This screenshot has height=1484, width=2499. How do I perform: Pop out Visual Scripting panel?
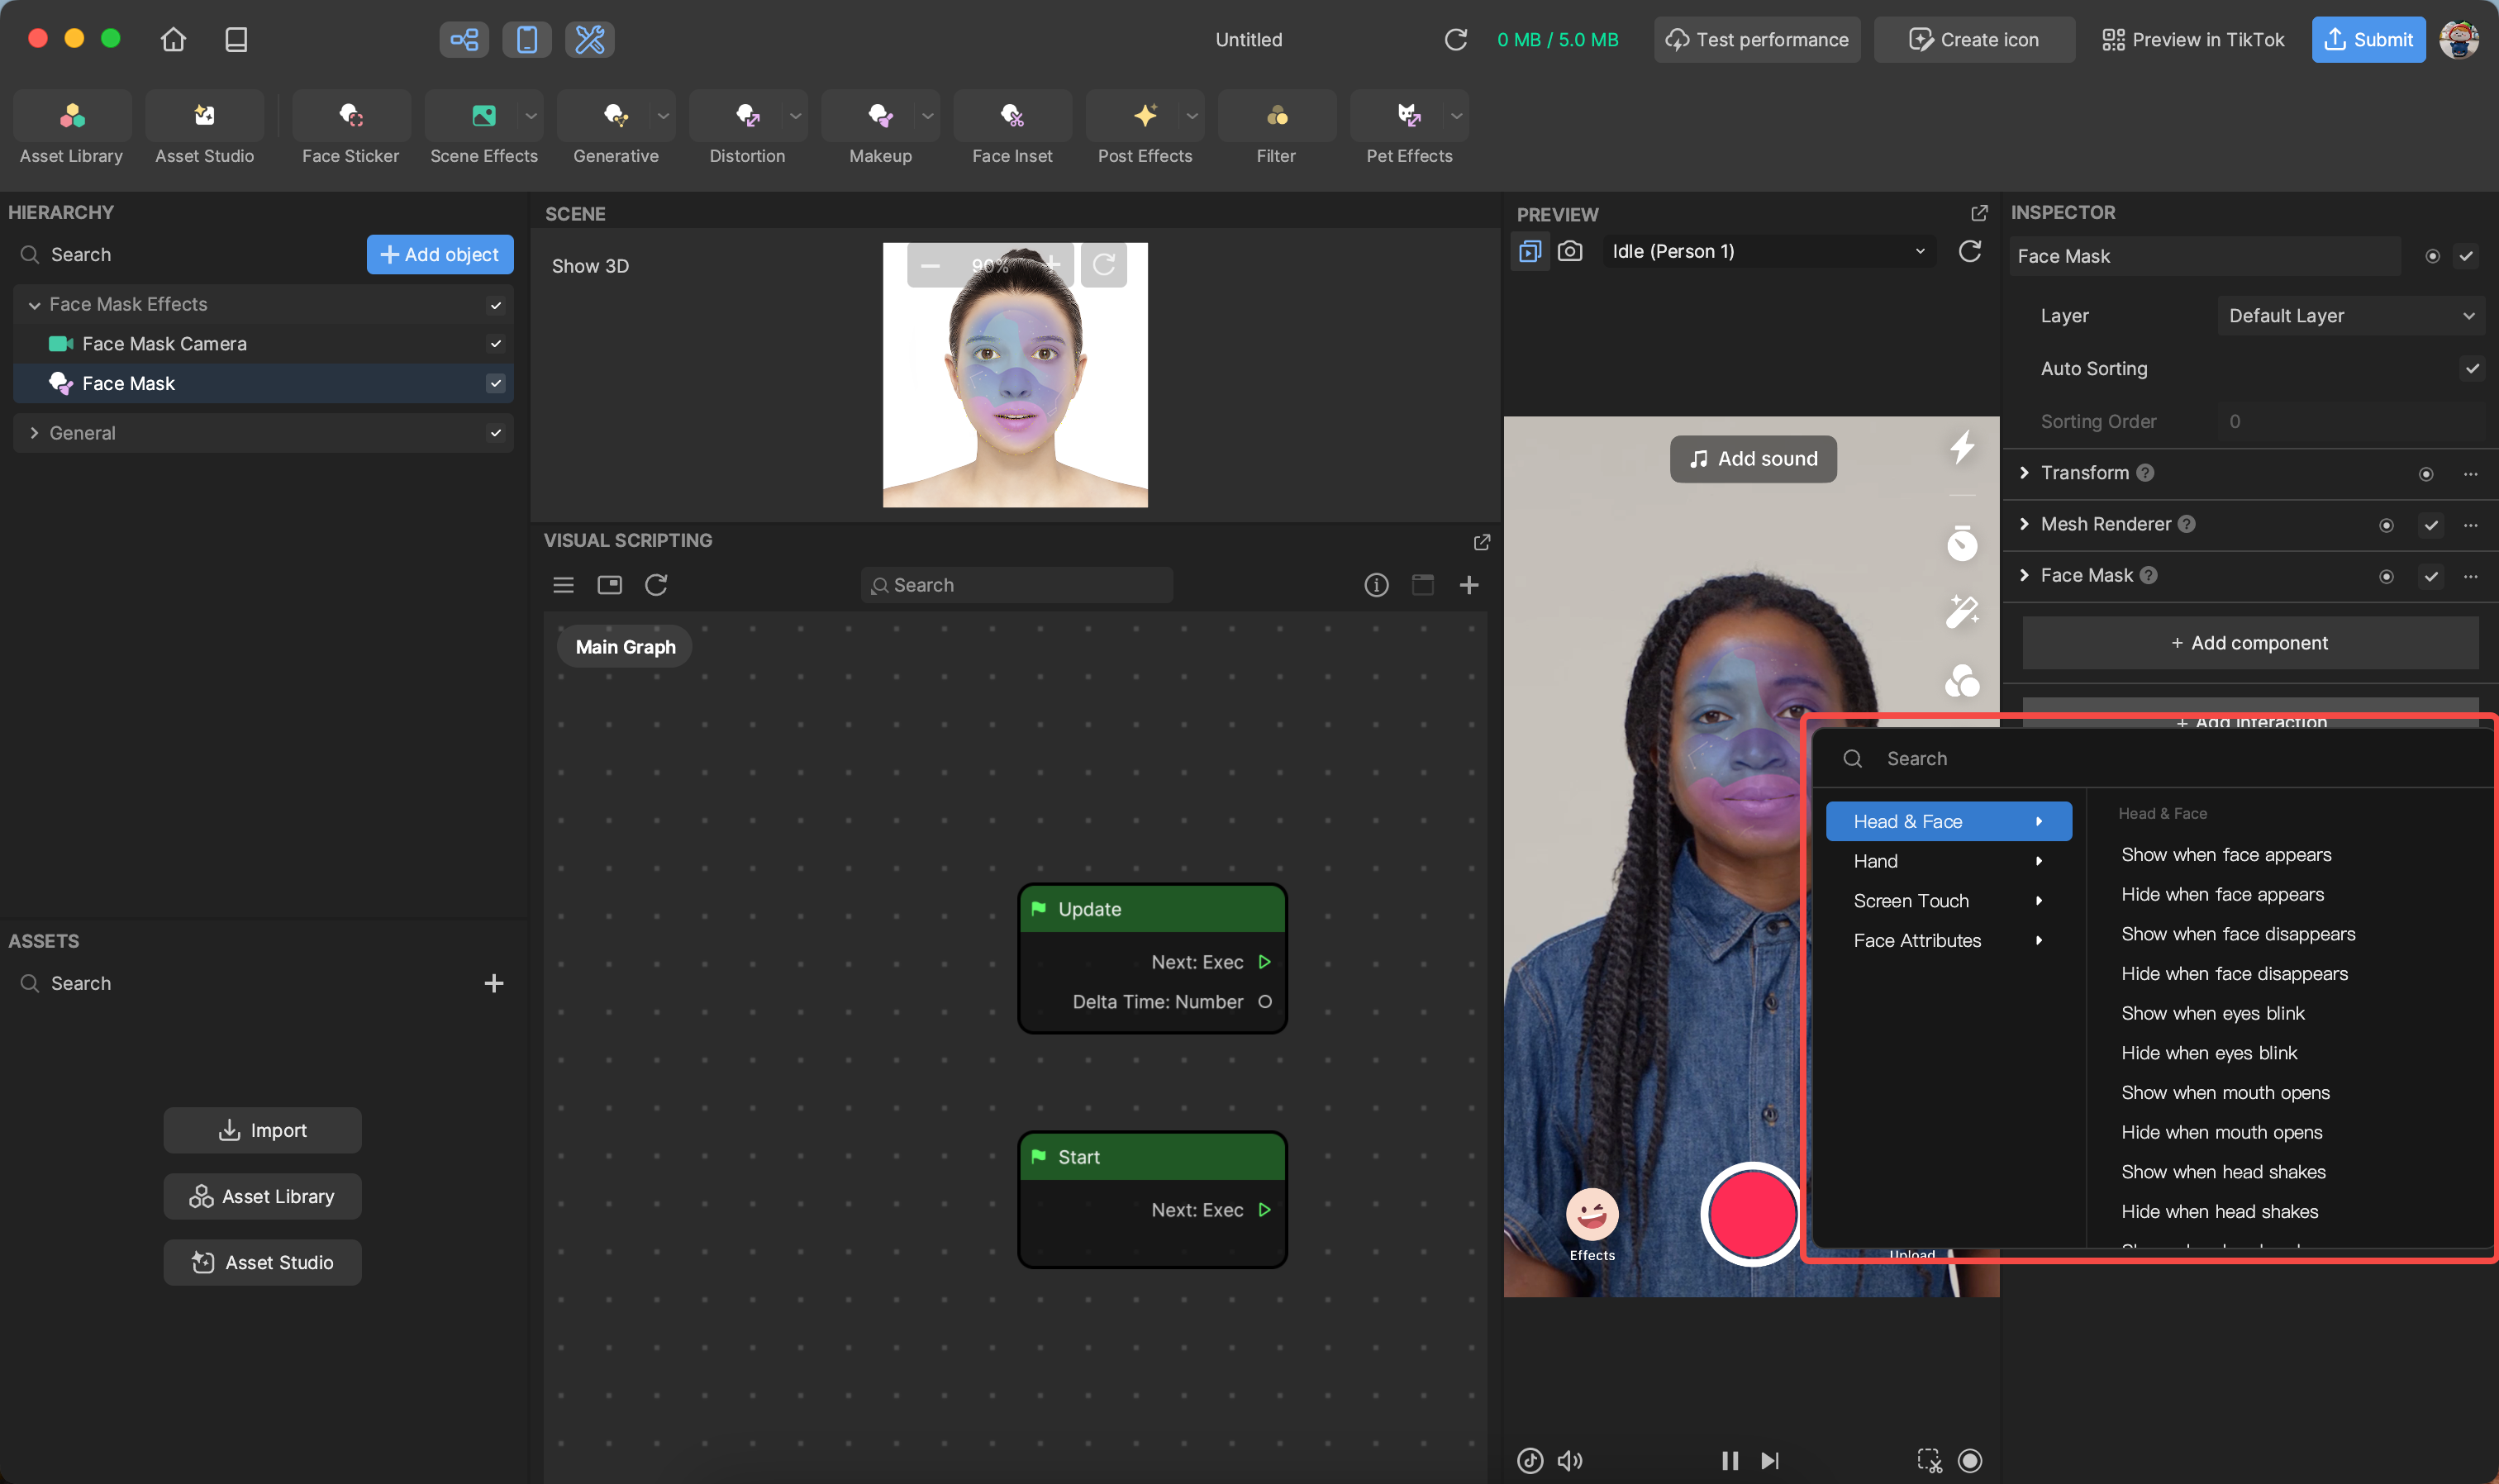(x=1483, y=542)
